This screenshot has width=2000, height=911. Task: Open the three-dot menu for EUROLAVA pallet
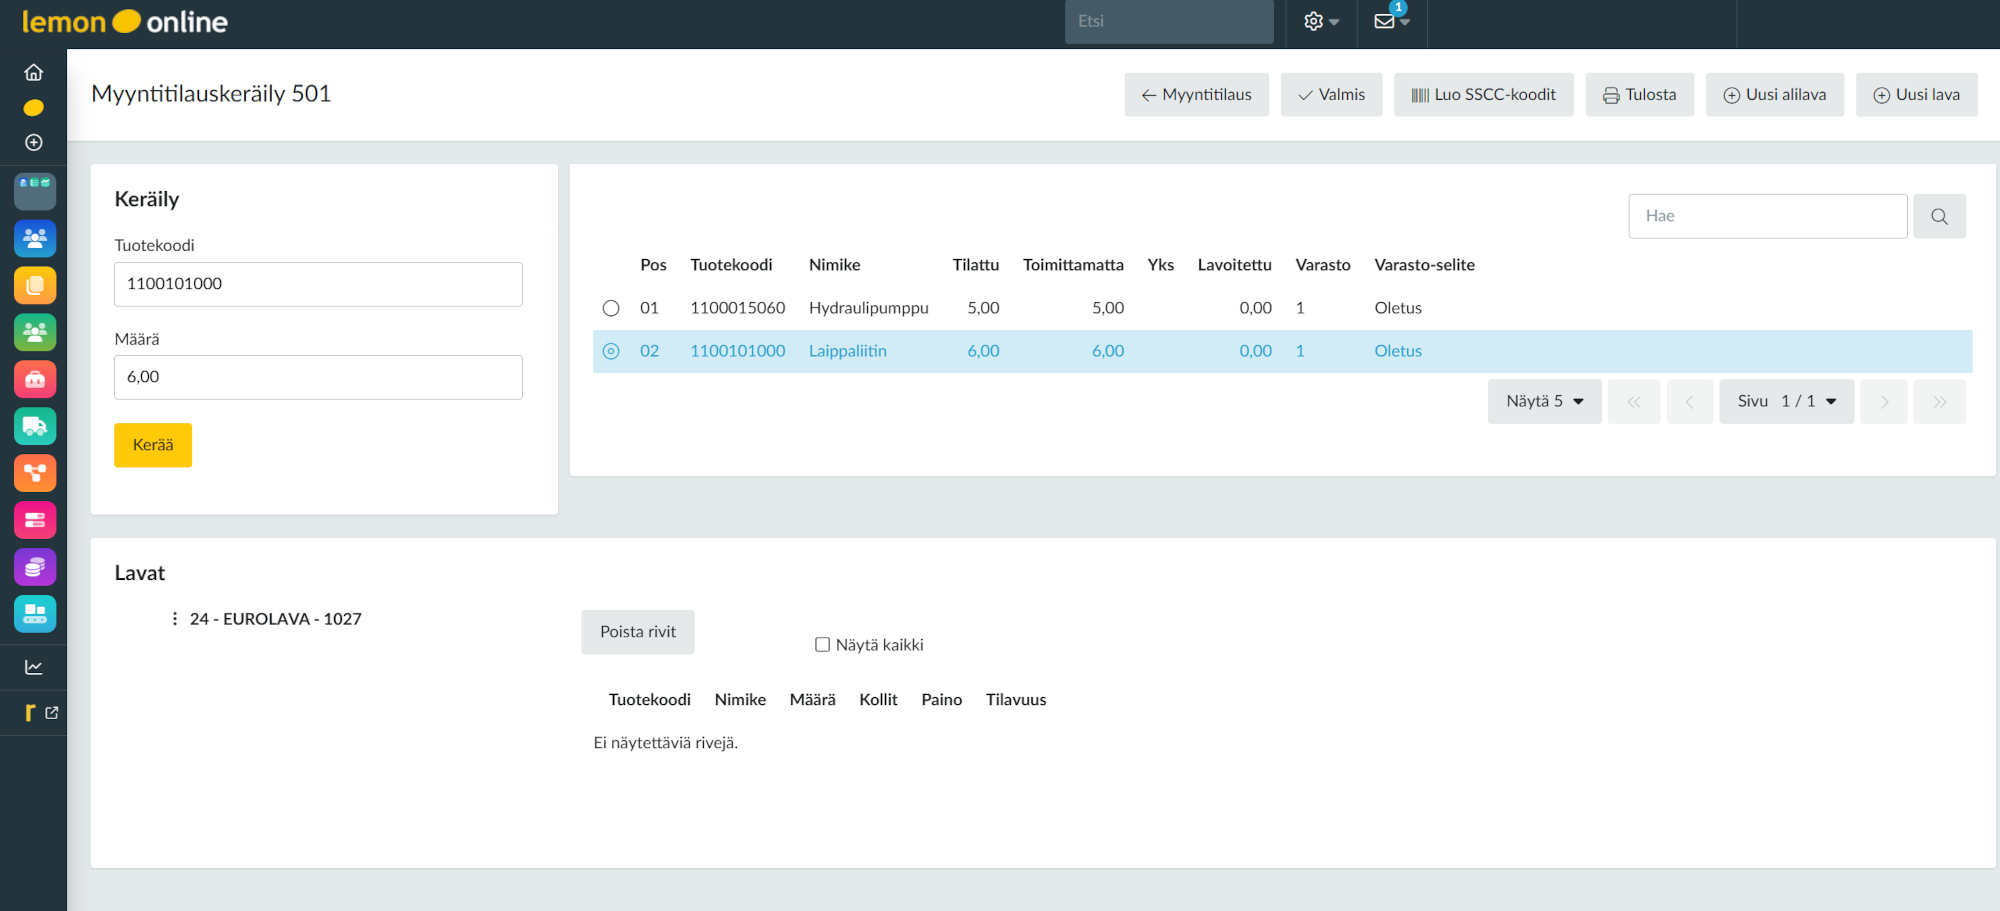[x=175, y=619]
